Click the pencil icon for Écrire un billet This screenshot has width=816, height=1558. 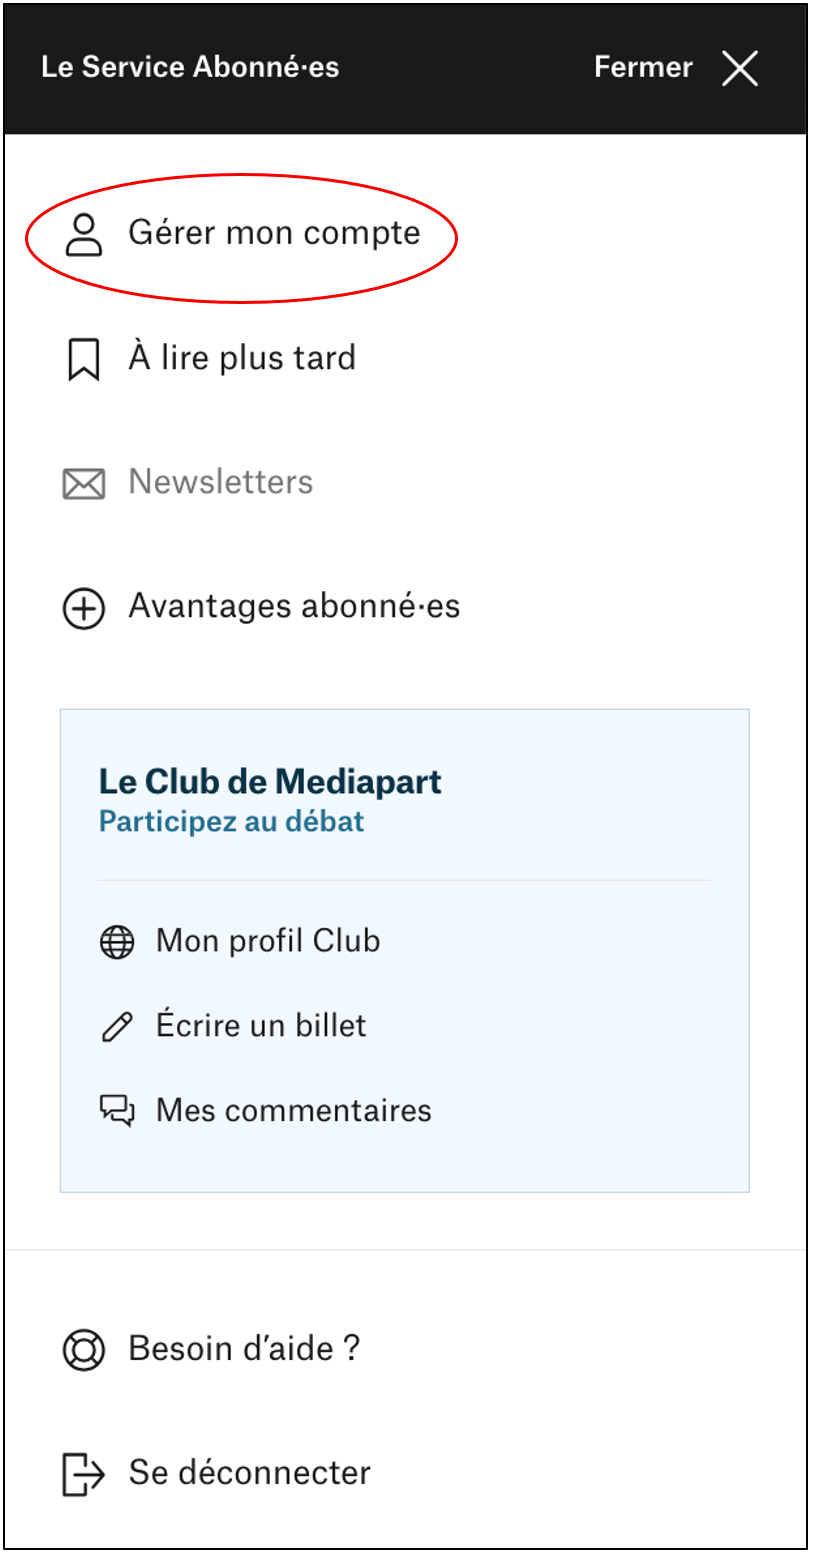[x=117, y=1027]
